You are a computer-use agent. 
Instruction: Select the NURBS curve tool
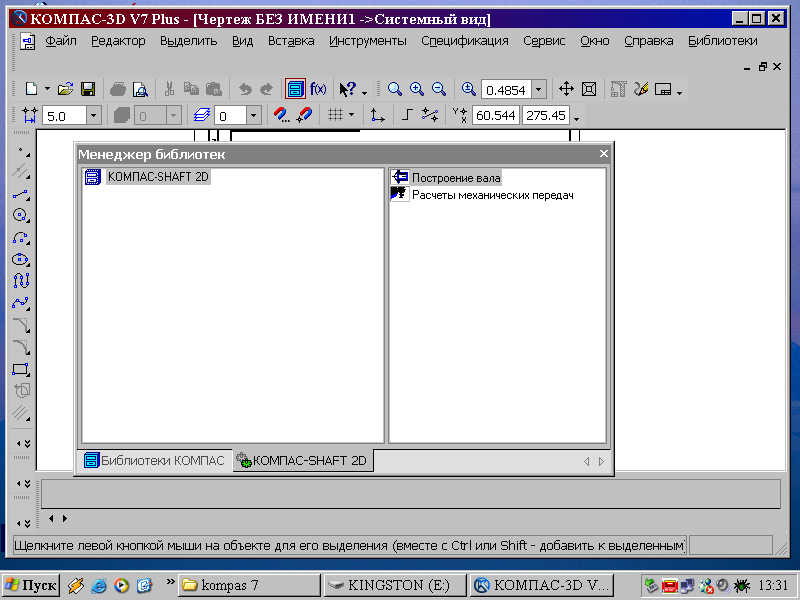[21, 281]
